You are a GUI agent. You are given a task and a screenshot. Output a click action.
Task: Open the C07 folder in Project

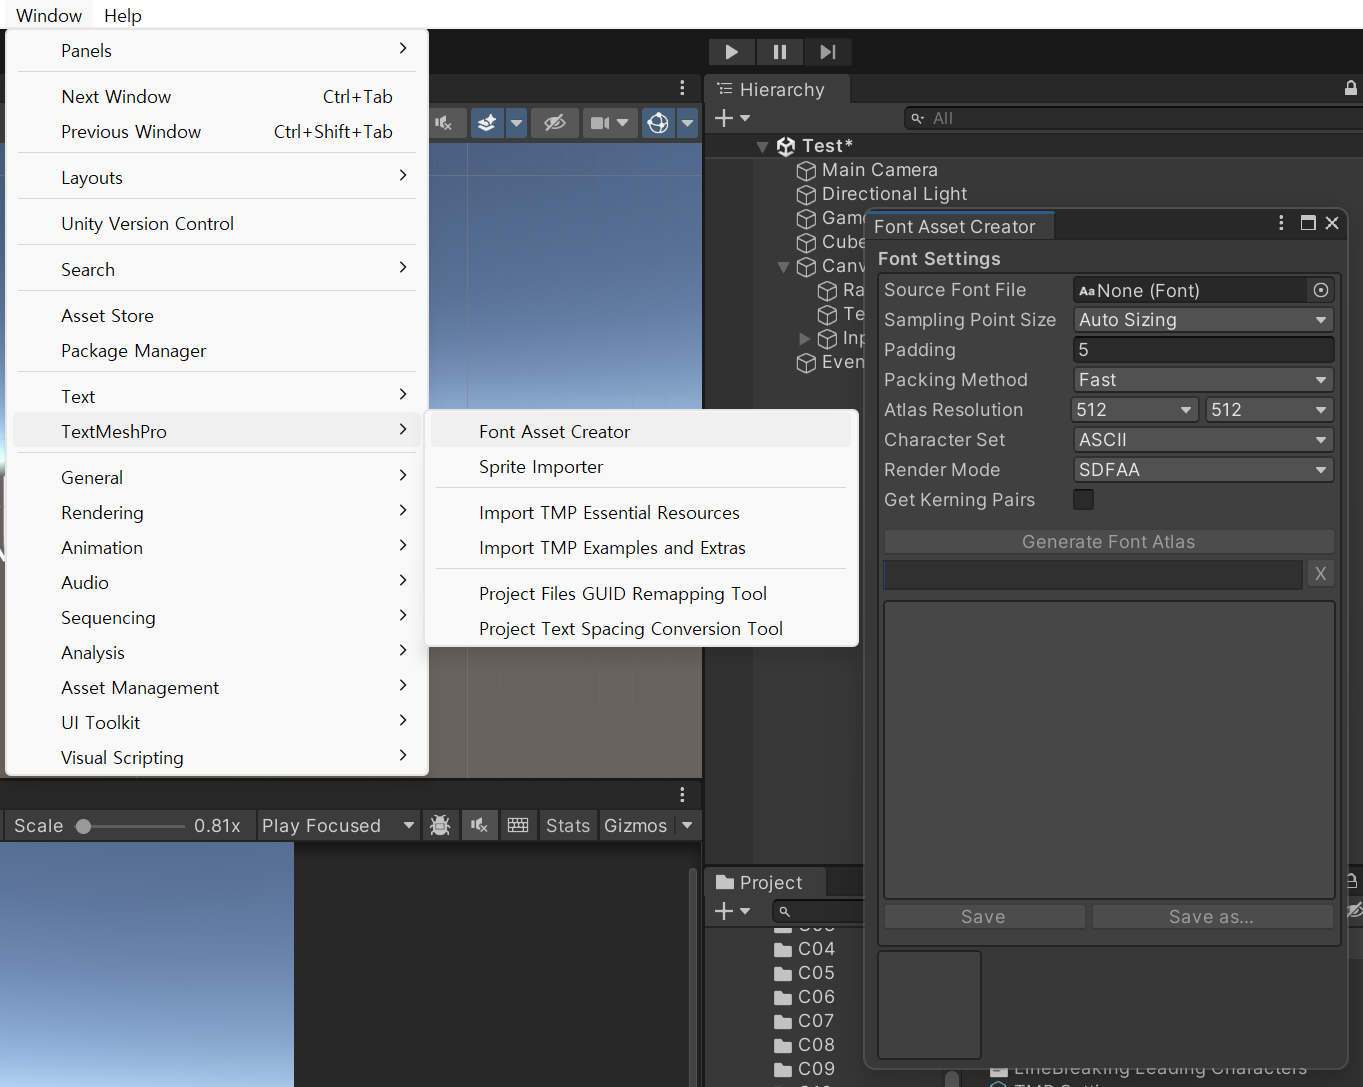click(x=805, y=1021)
